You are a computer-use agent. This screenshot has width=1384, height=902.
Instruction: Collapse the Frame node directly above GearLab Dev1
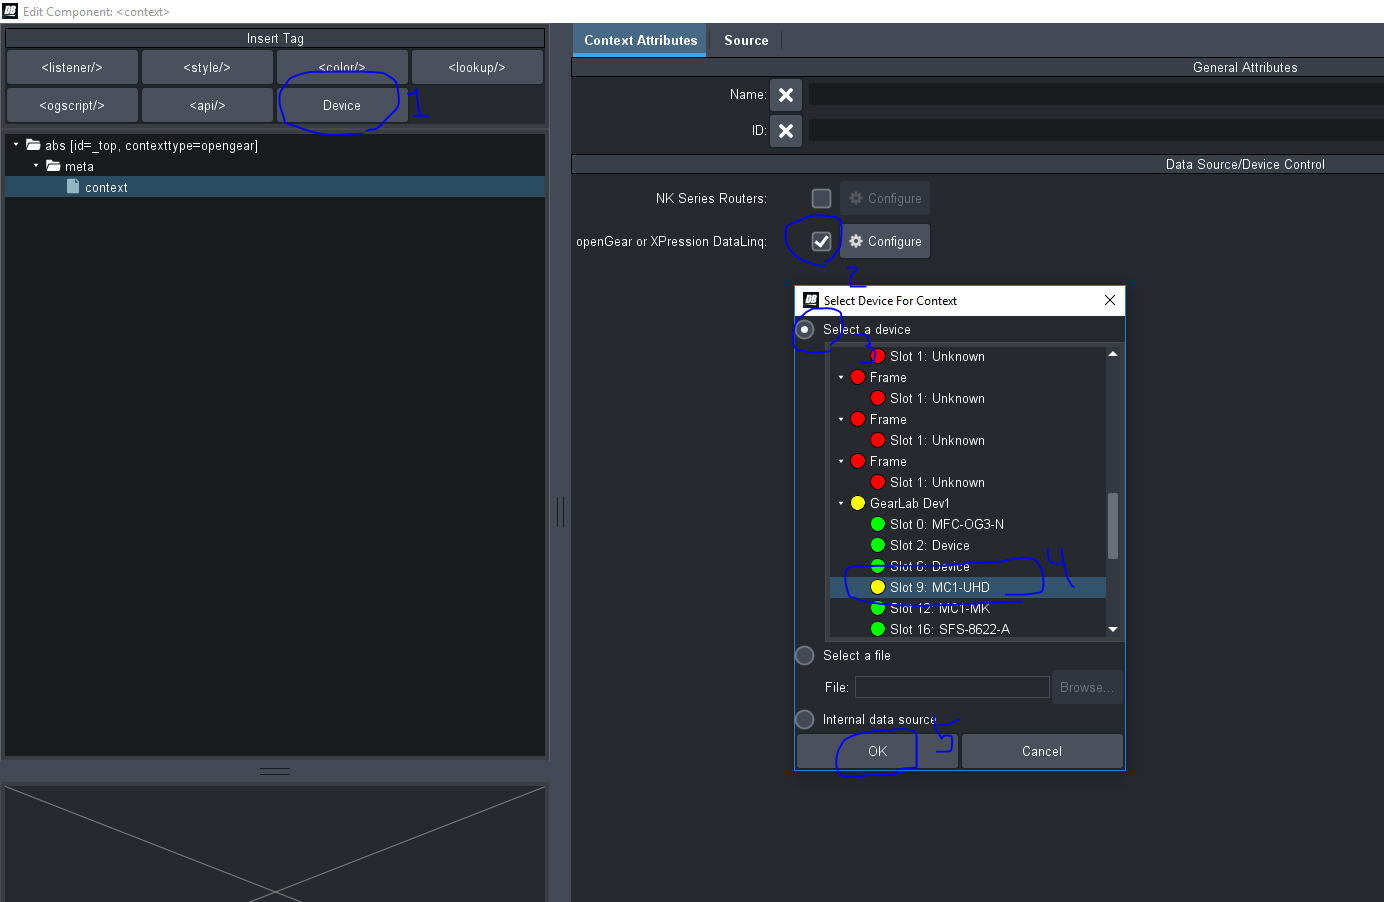[841, 461]
